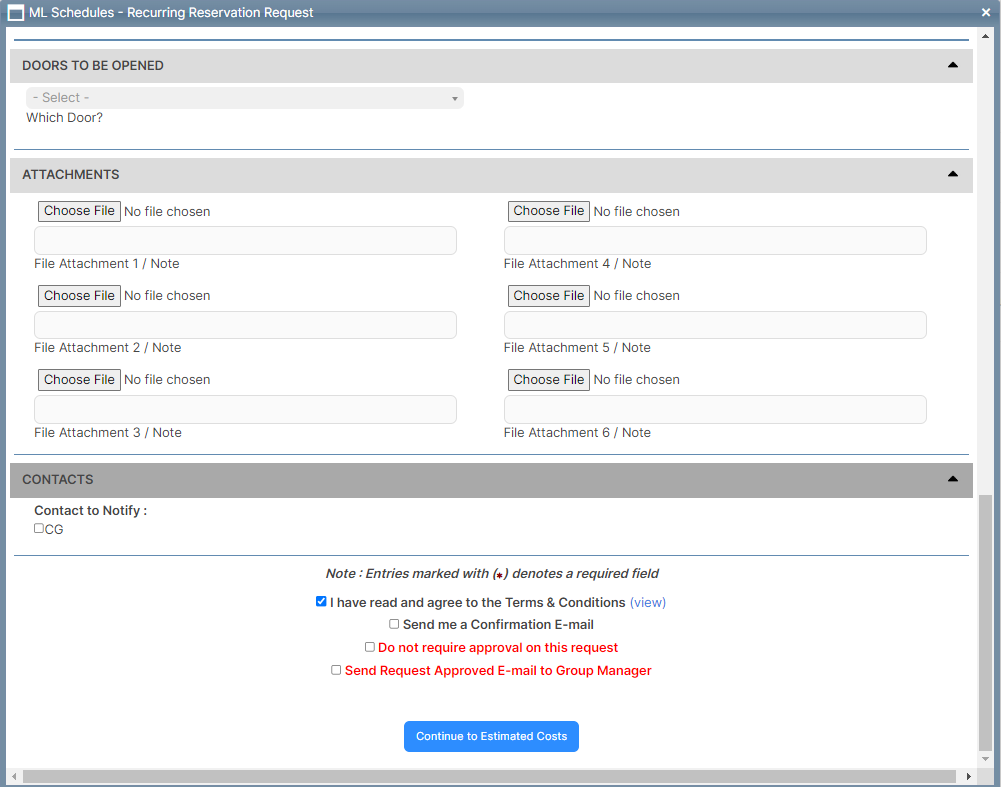The width and height of the screenshot is (1001, 787).
Task: Click the vertical scrollbar down arrow
Action: (986, 759)
